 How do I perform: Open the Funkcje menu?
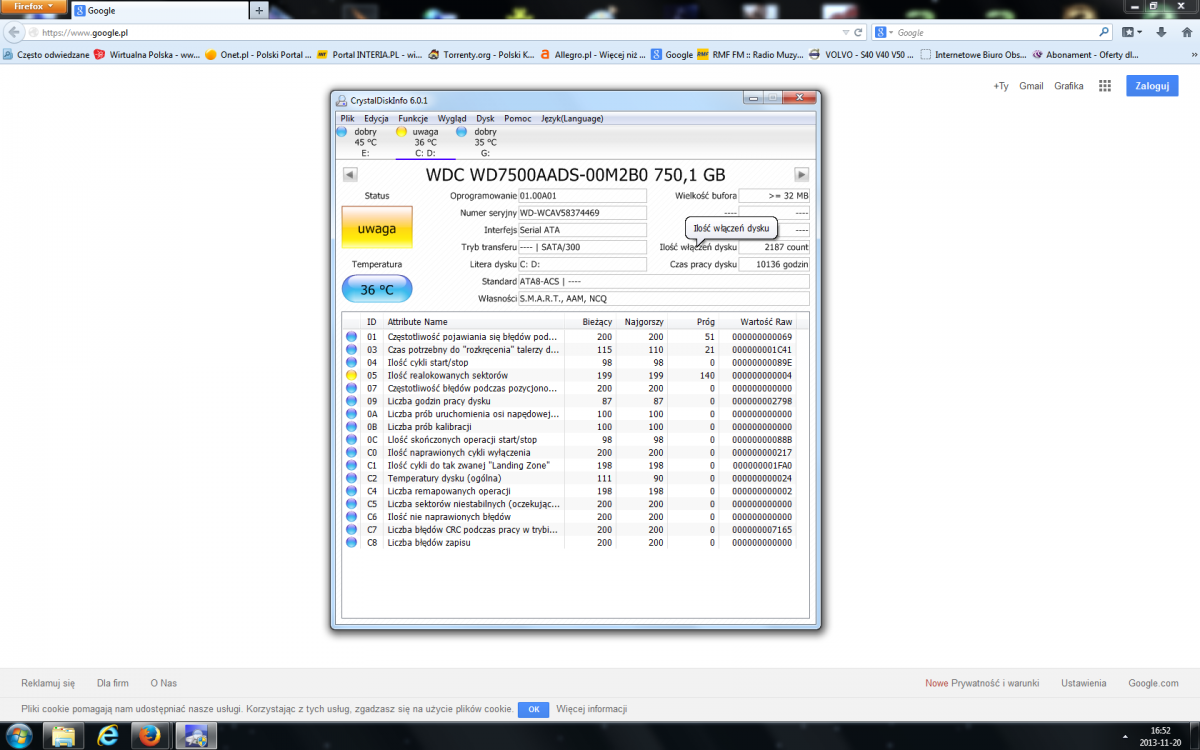(413, 118)
